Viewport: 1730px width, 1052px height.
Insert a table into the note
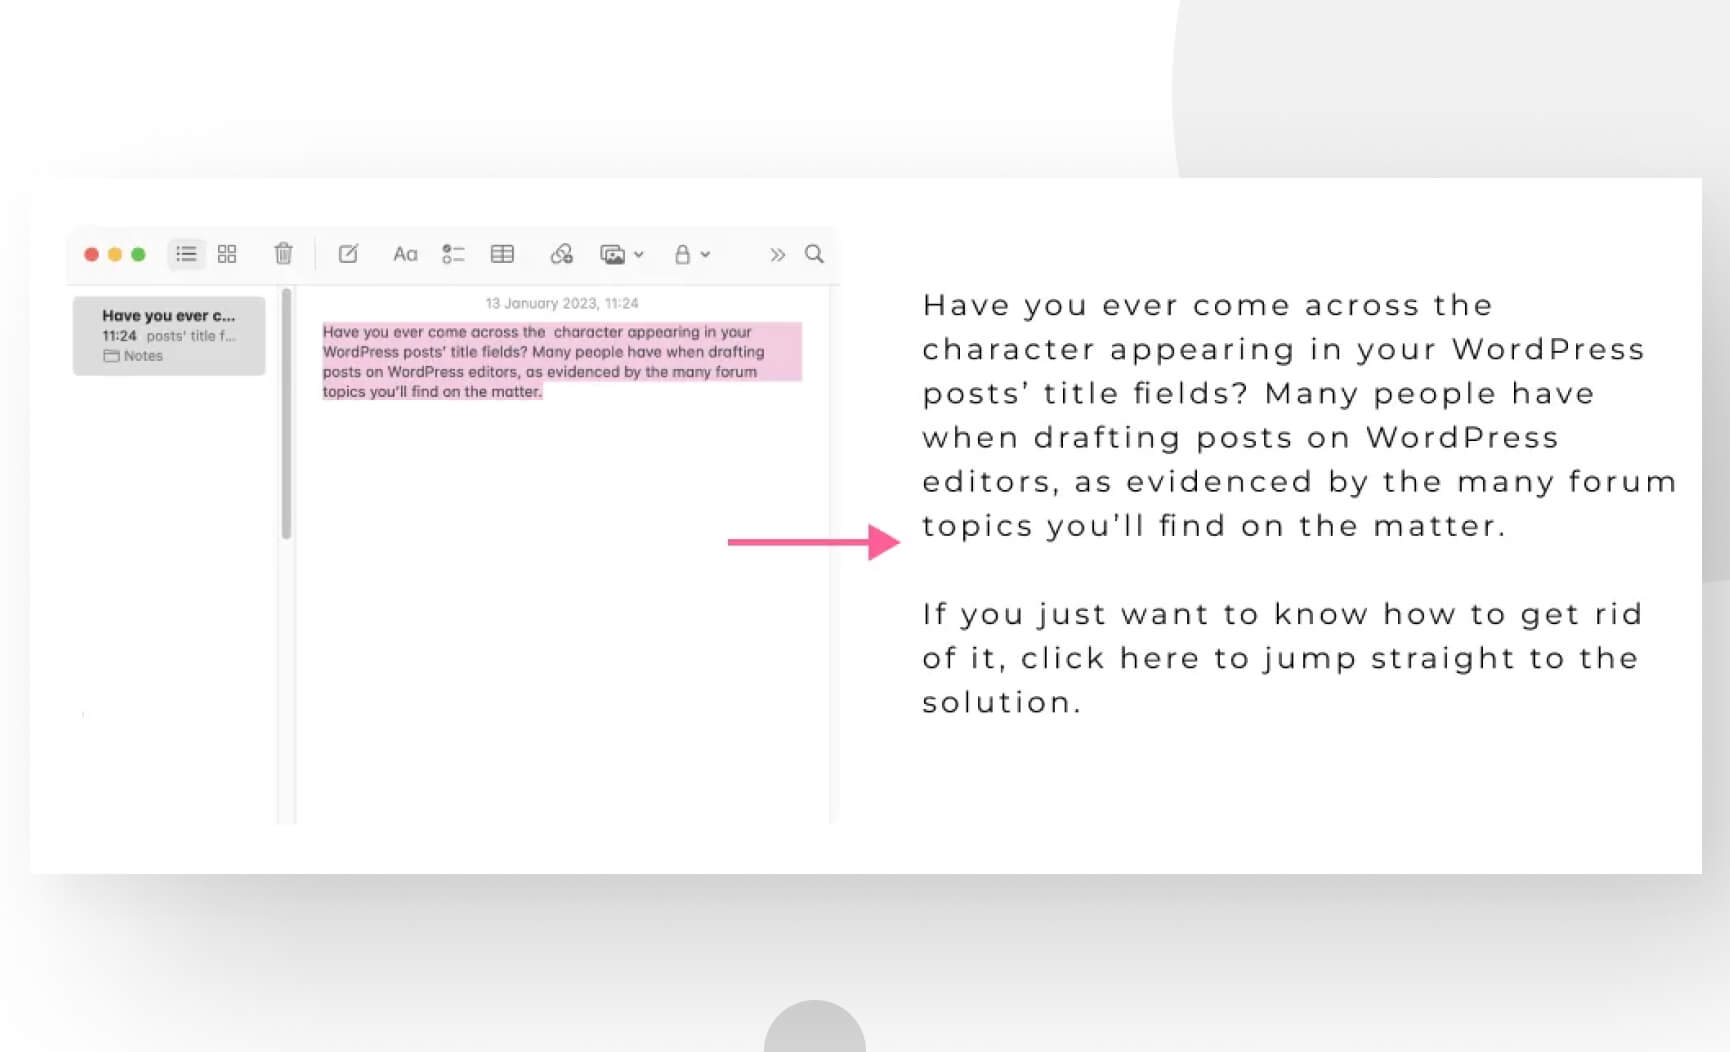pos(503,254)
